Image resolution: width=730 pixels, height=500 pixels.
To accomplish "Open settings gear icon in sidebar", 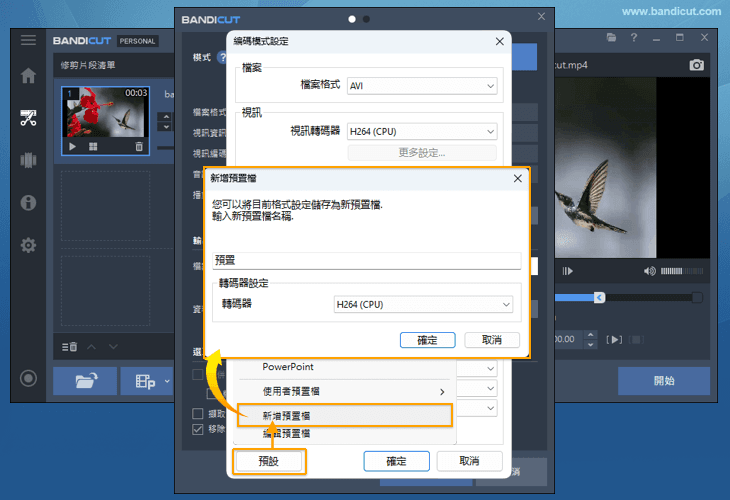I will tap(28, 245).
